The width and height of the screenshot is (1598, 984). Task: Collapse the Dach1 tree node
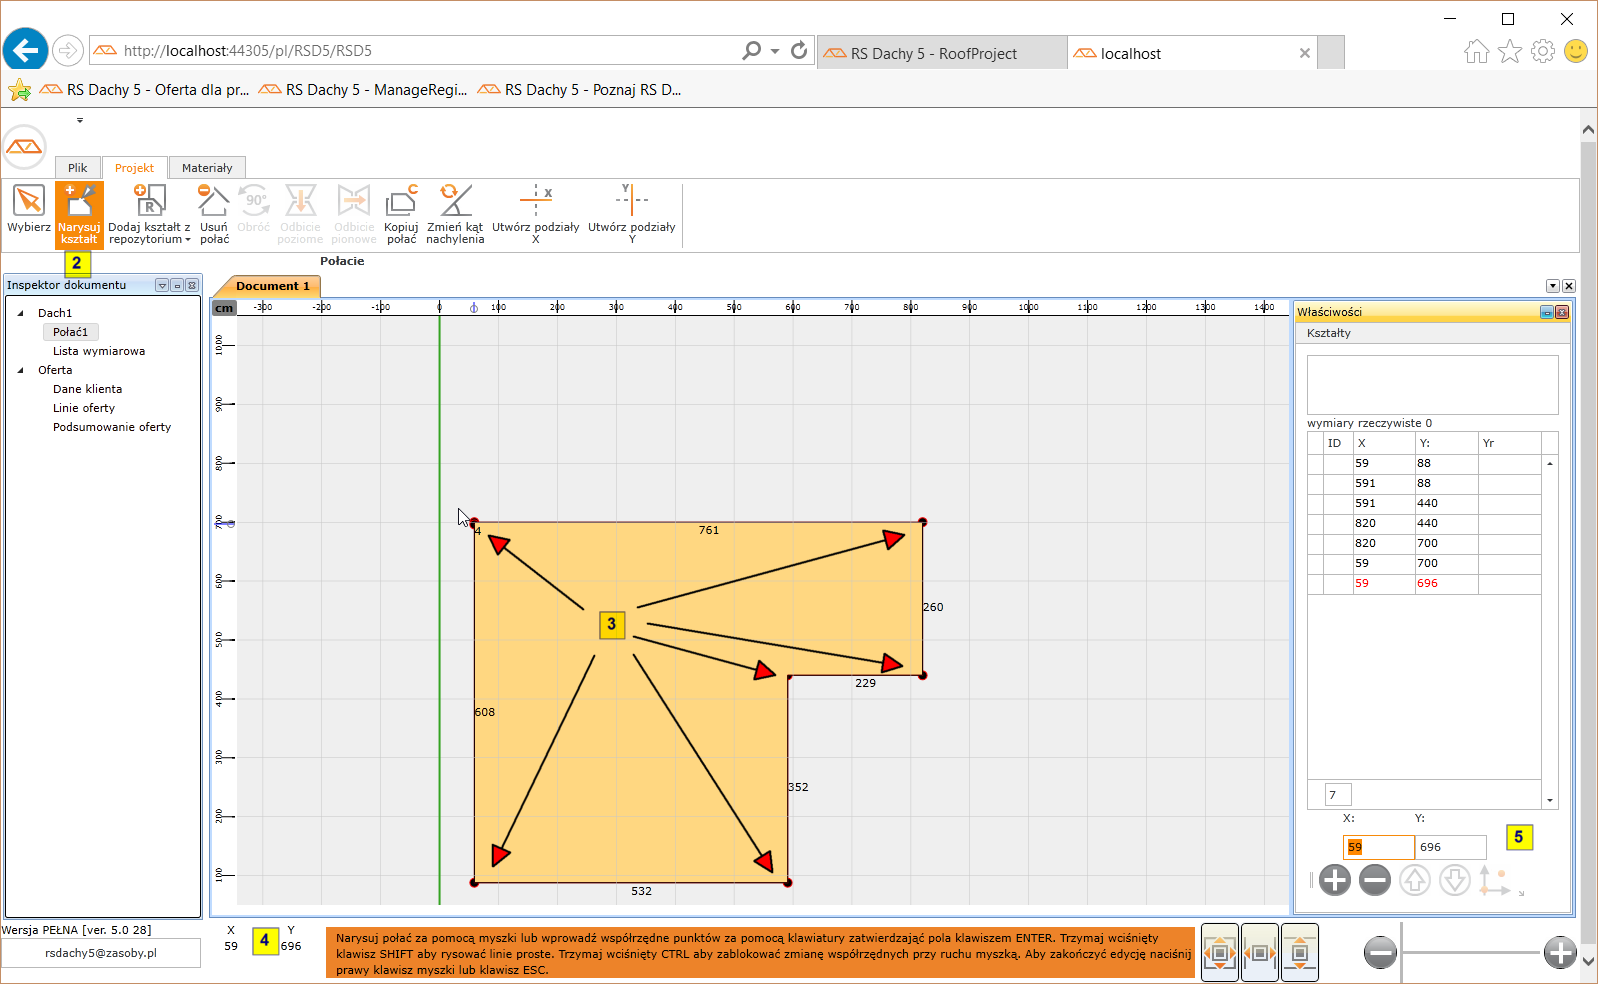(x=21, y=313)
